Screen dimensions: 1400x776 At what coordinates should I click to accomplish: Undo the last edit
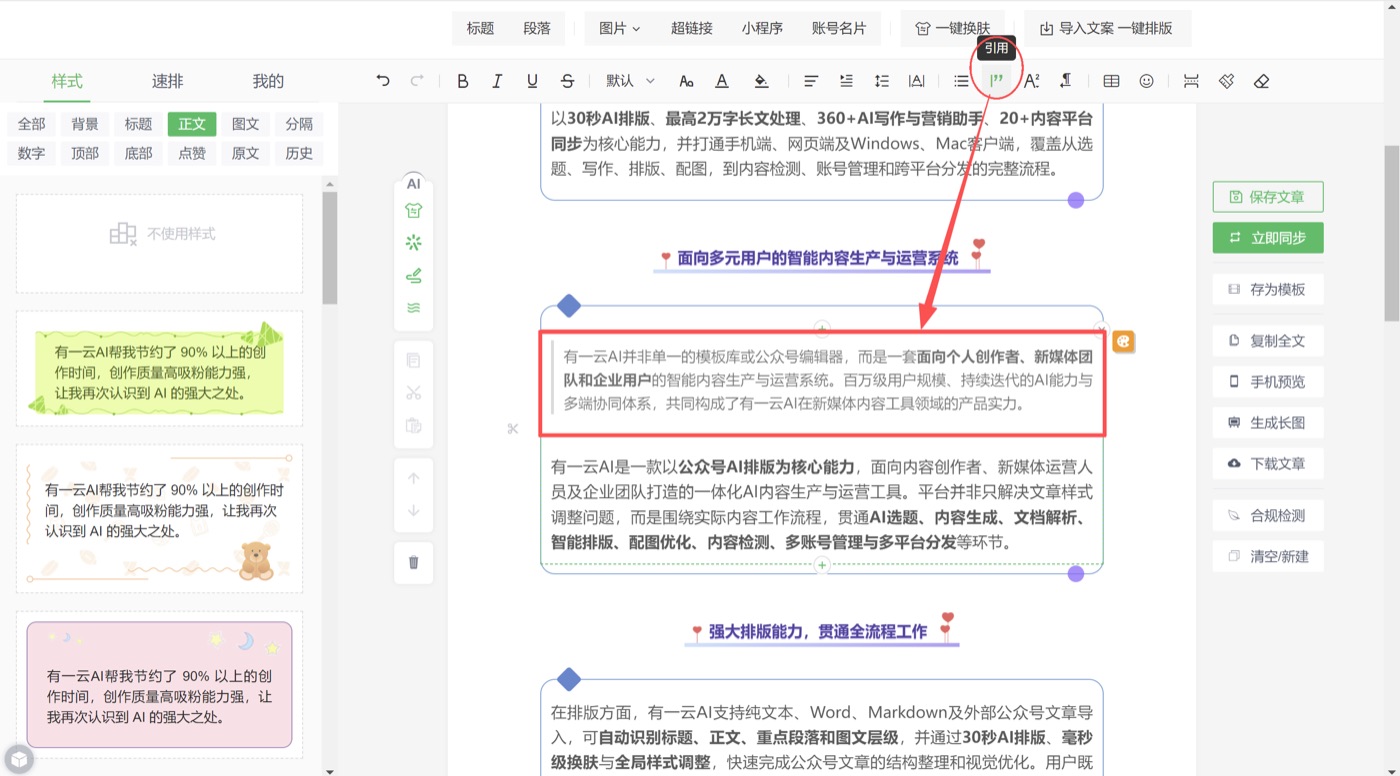coord(383,81)
